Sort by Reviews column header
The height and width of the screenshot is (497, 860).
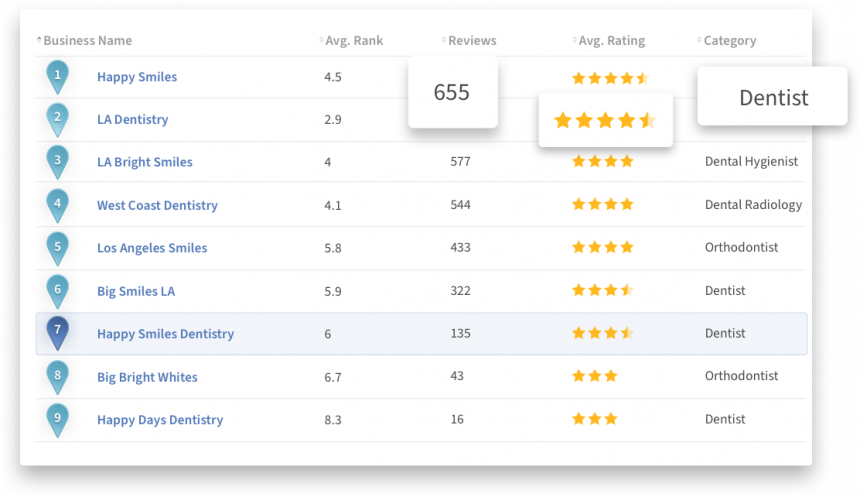tap(471, 41)
